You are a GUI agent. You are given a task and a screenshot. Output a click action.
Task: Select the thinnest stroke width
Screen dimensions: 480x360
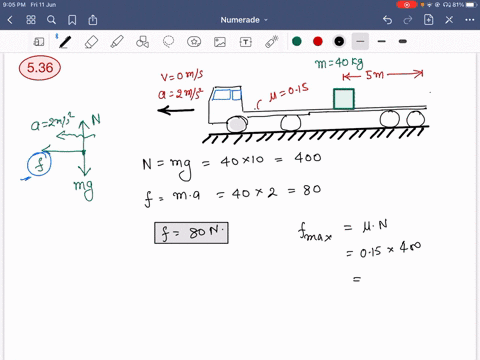point(360,41)
